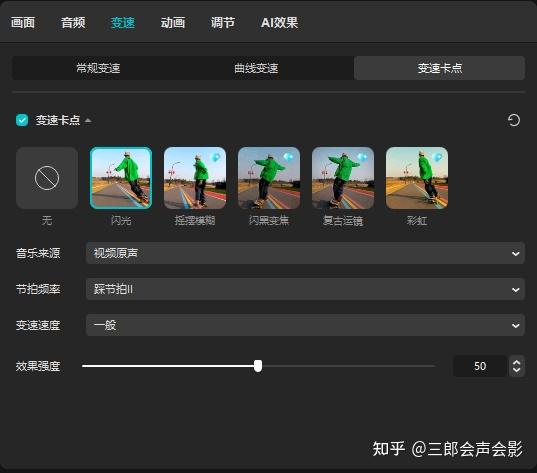
Task: Click the 效果强度 slider handle
Action: point(258,366)
